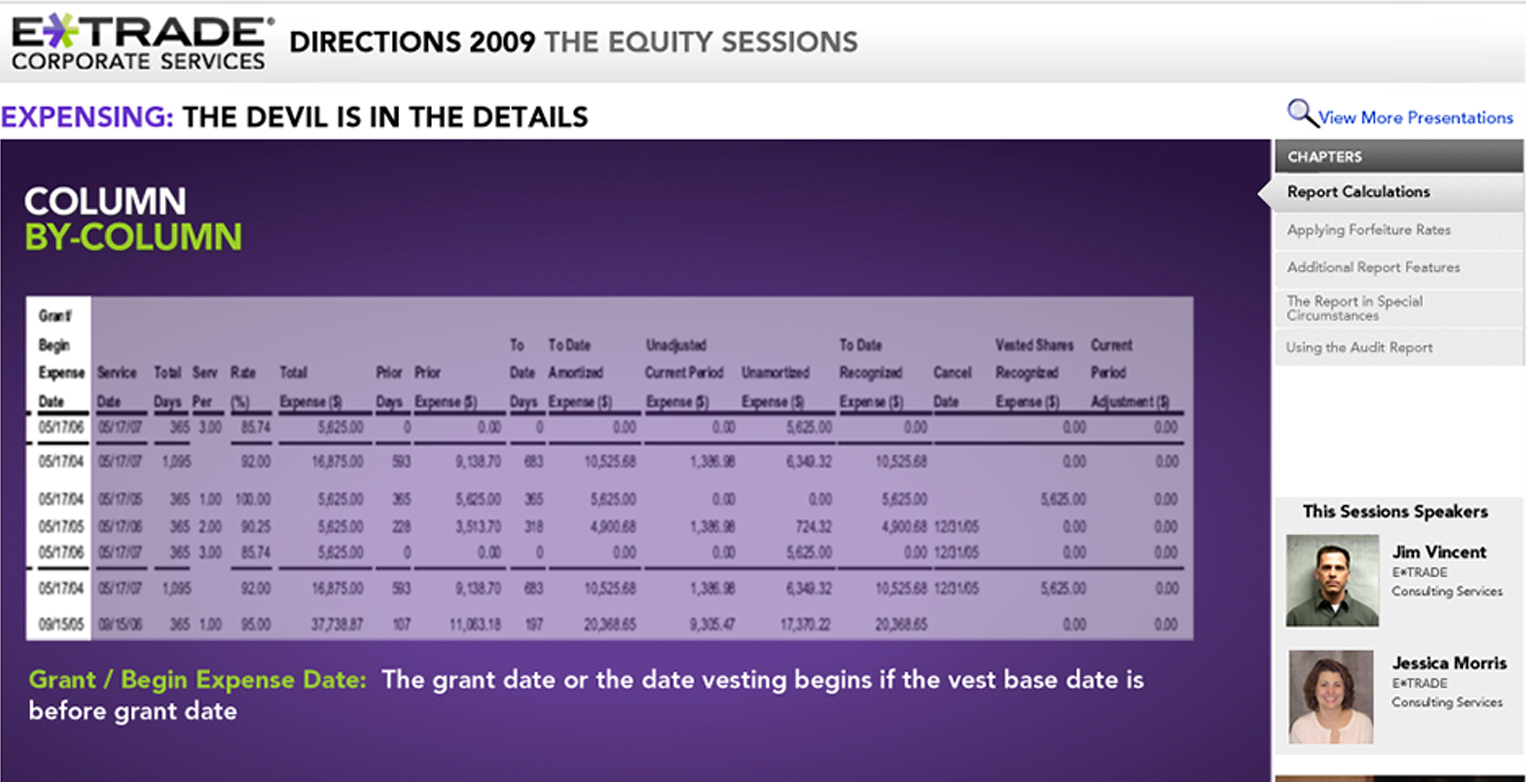
Task: Click the 09/15/05 grant date cell
Action: pyautogui.click(x=58, y=624)
